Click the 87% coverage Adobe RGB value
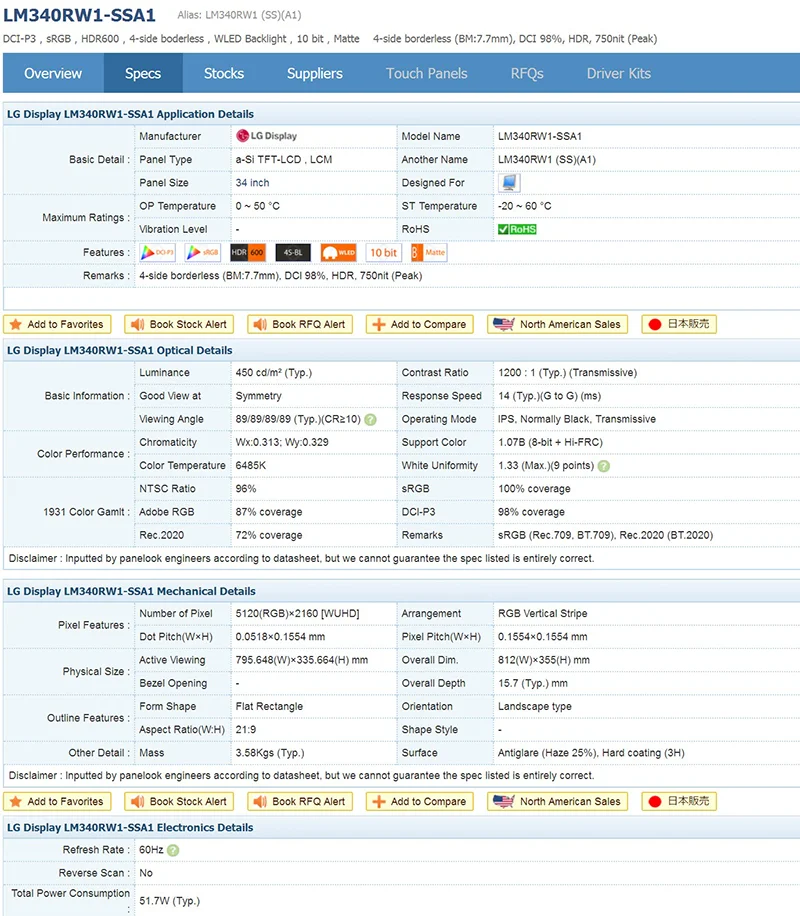Image resolution: width=800 pixels, height=916 pixels. point(269,512)
